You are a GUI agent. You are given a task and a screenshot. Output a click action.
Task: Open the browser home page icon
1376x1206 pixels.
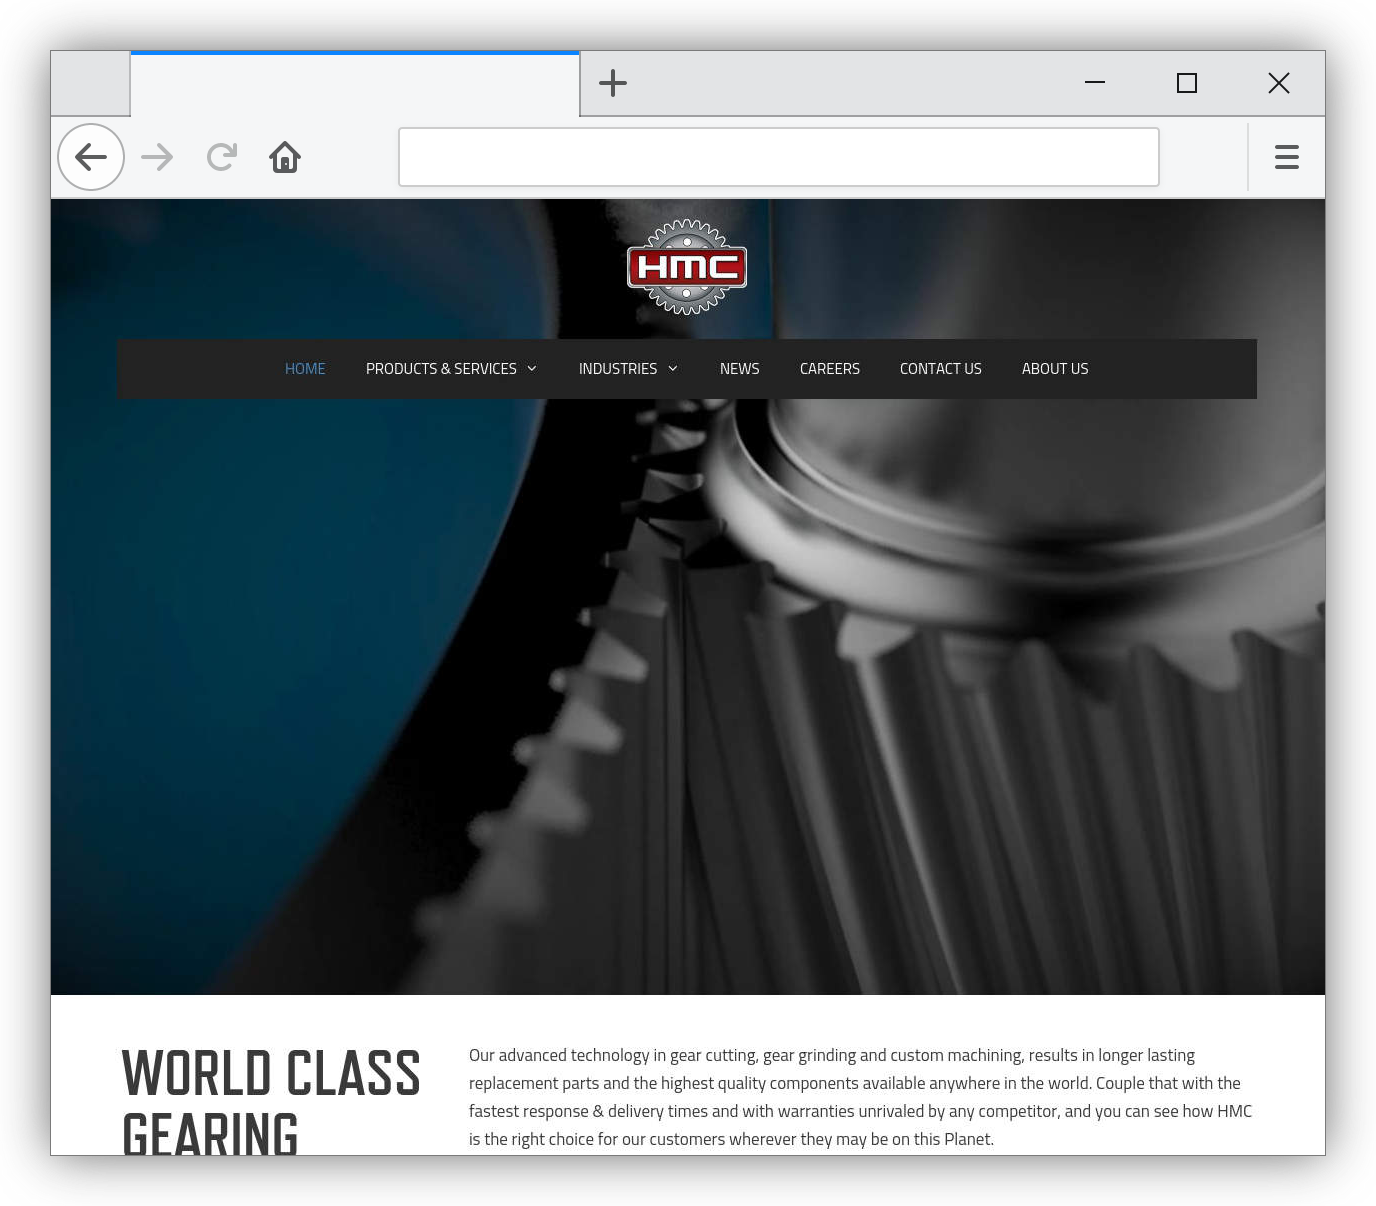(285, 157)
